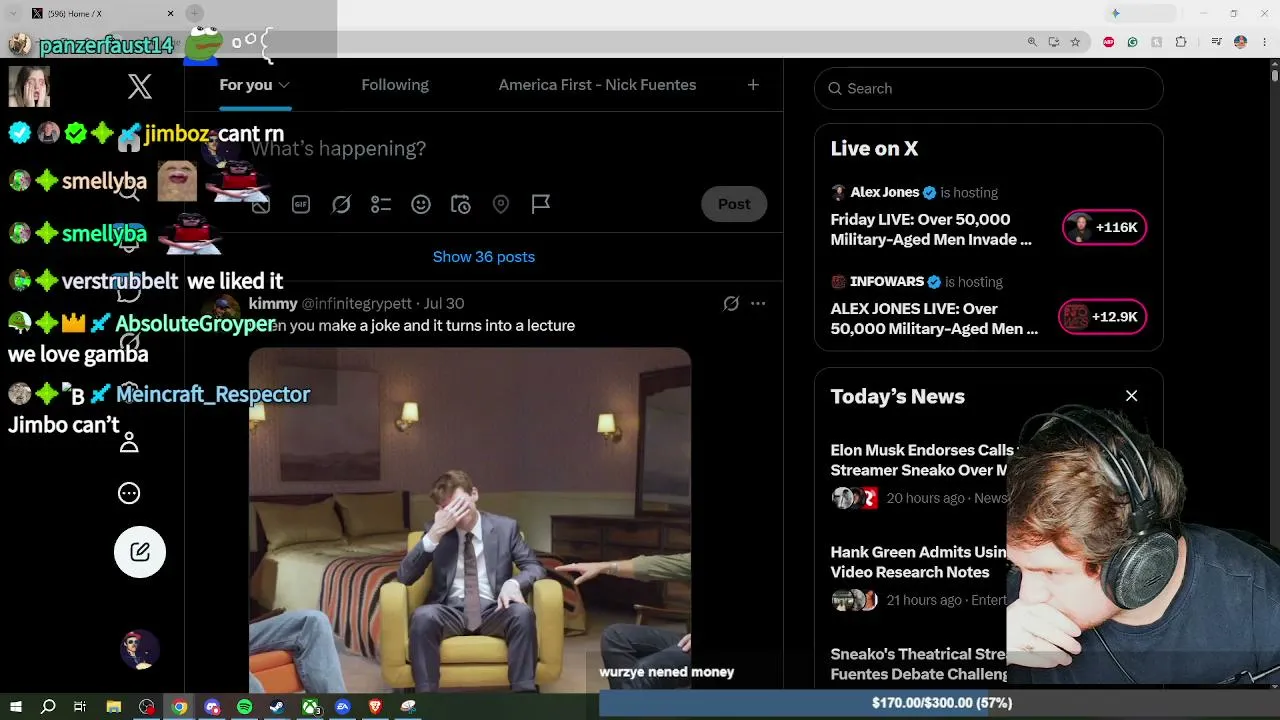Add a new timeline tab with plus

(753, 85)
